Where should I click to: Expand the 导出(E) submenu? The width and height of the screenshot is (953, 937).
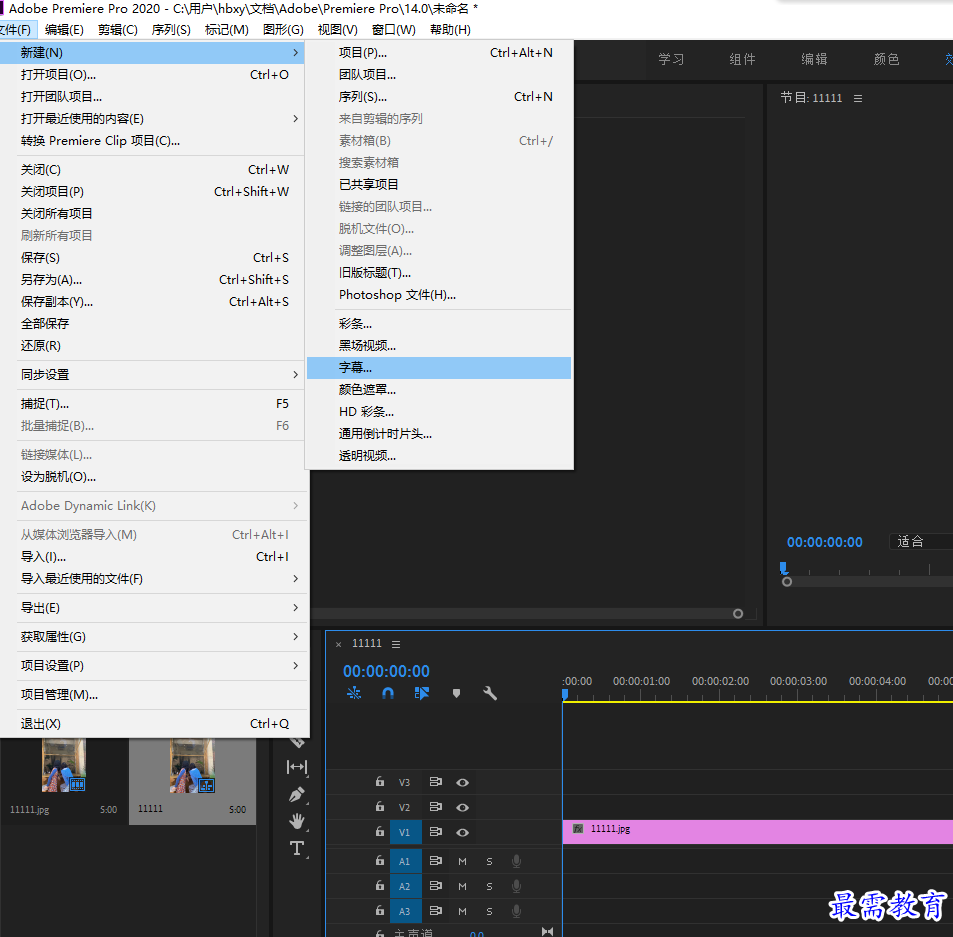click(152, 608)
